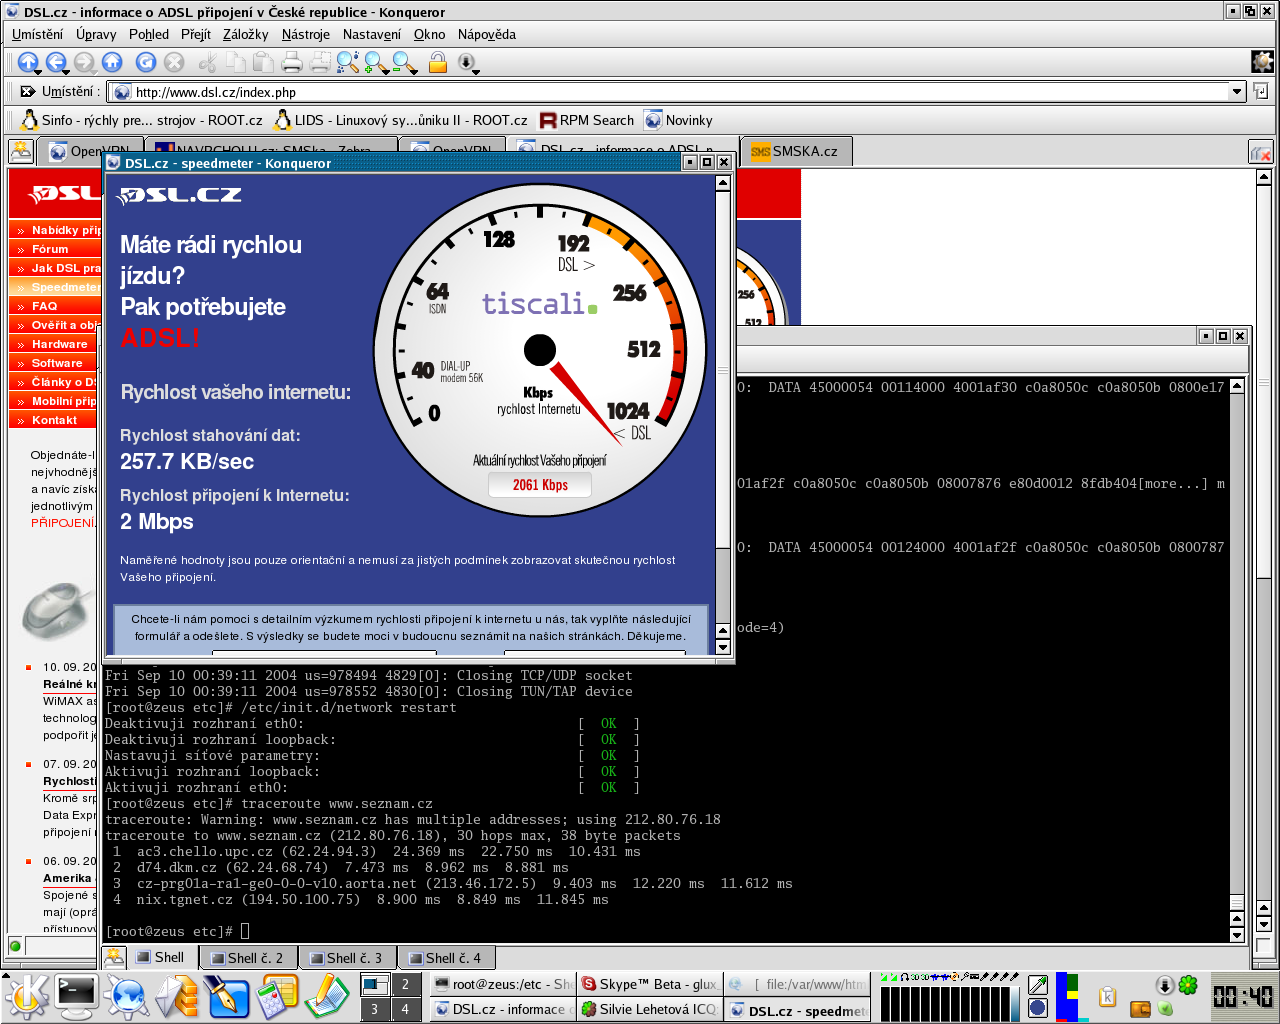
Task: Select root@zeus:/etc Shell taskbar entry
Action: (504, 984)
